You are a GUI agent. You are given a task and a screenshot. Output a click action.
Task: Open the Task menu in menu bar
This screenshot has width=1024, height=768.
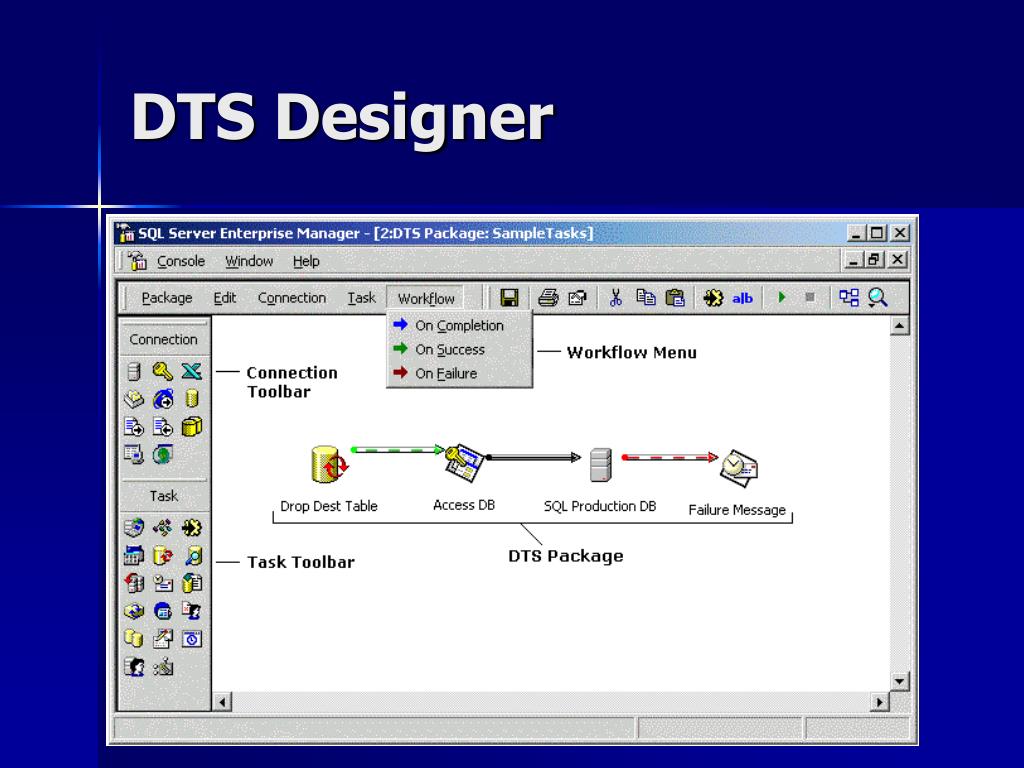360,298
